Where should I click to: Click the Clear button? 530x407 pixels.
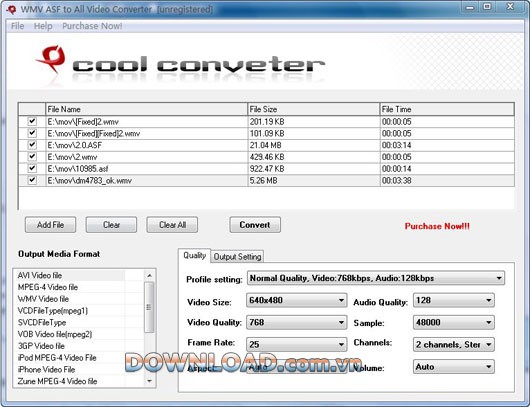point(111,225)
